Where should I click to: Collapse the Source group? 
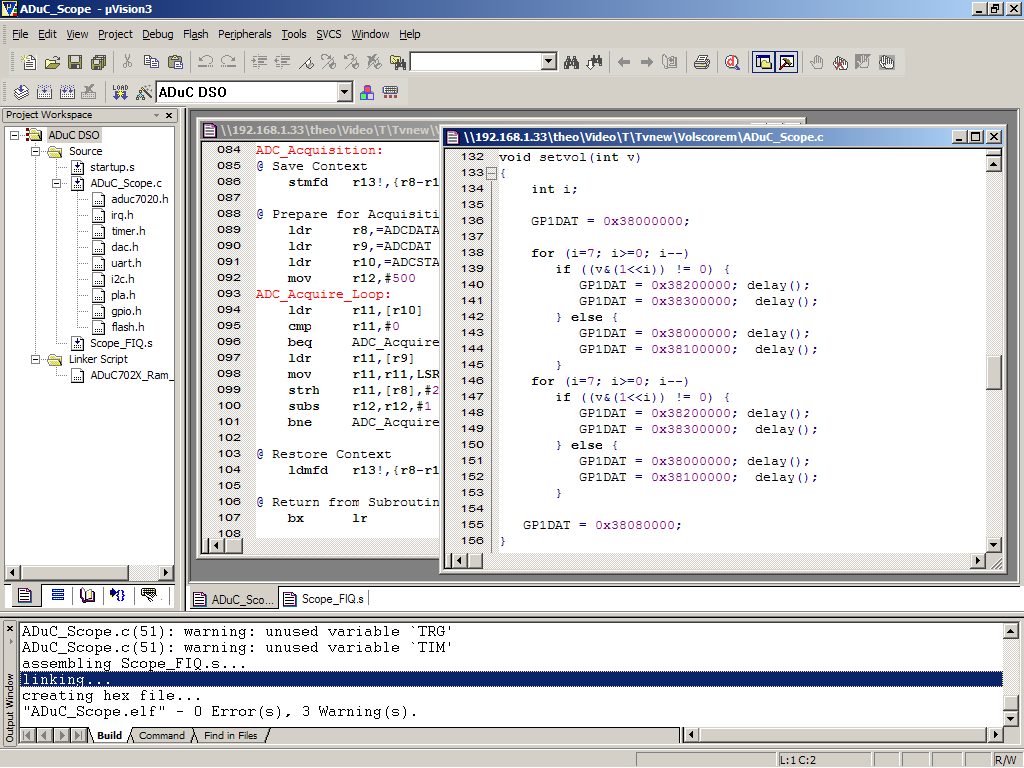pos(35,152)
